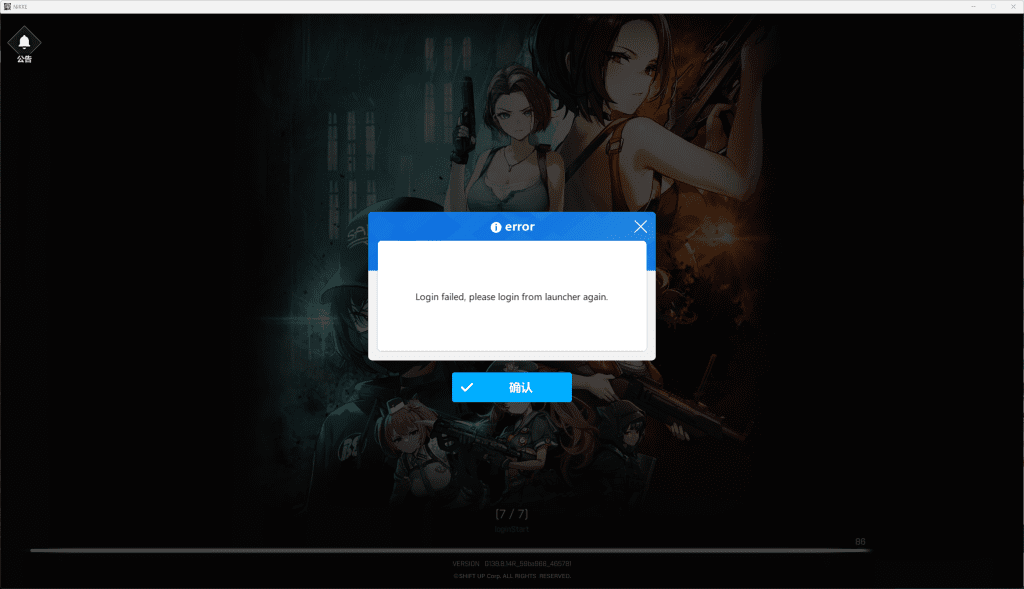Image resolution: width=1024 pixels, height=589 pixels.
Task: Click the 'Login failed' error message text
Action: (511, 297)
